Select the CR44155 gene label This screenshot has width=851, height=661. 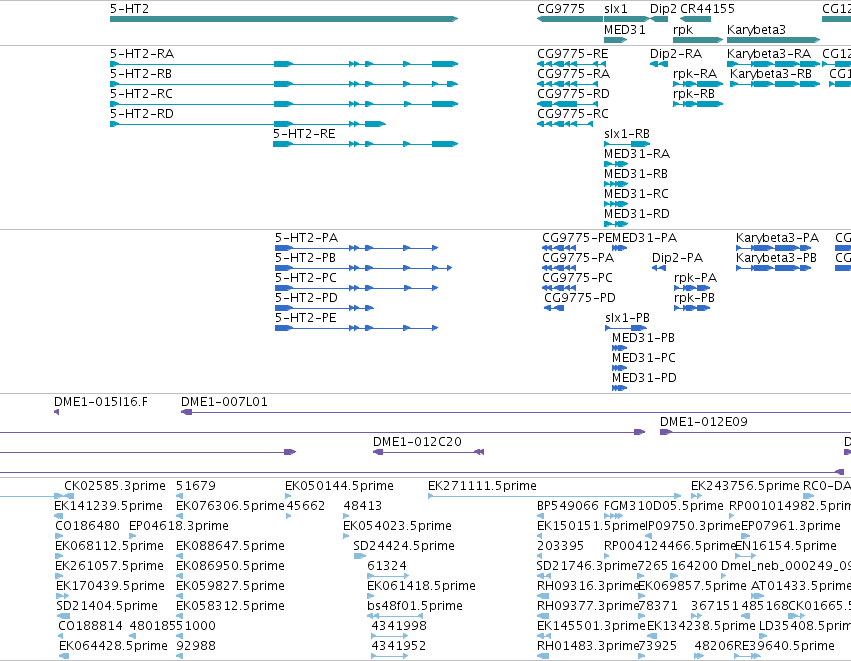[x=707, y=9]
